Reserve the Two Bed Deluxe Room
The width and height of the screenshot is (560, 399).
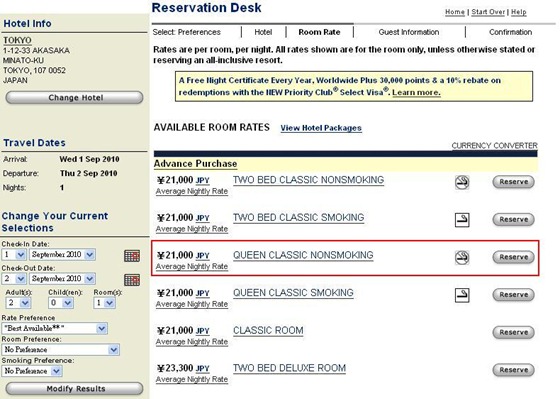tap(513, 370)
